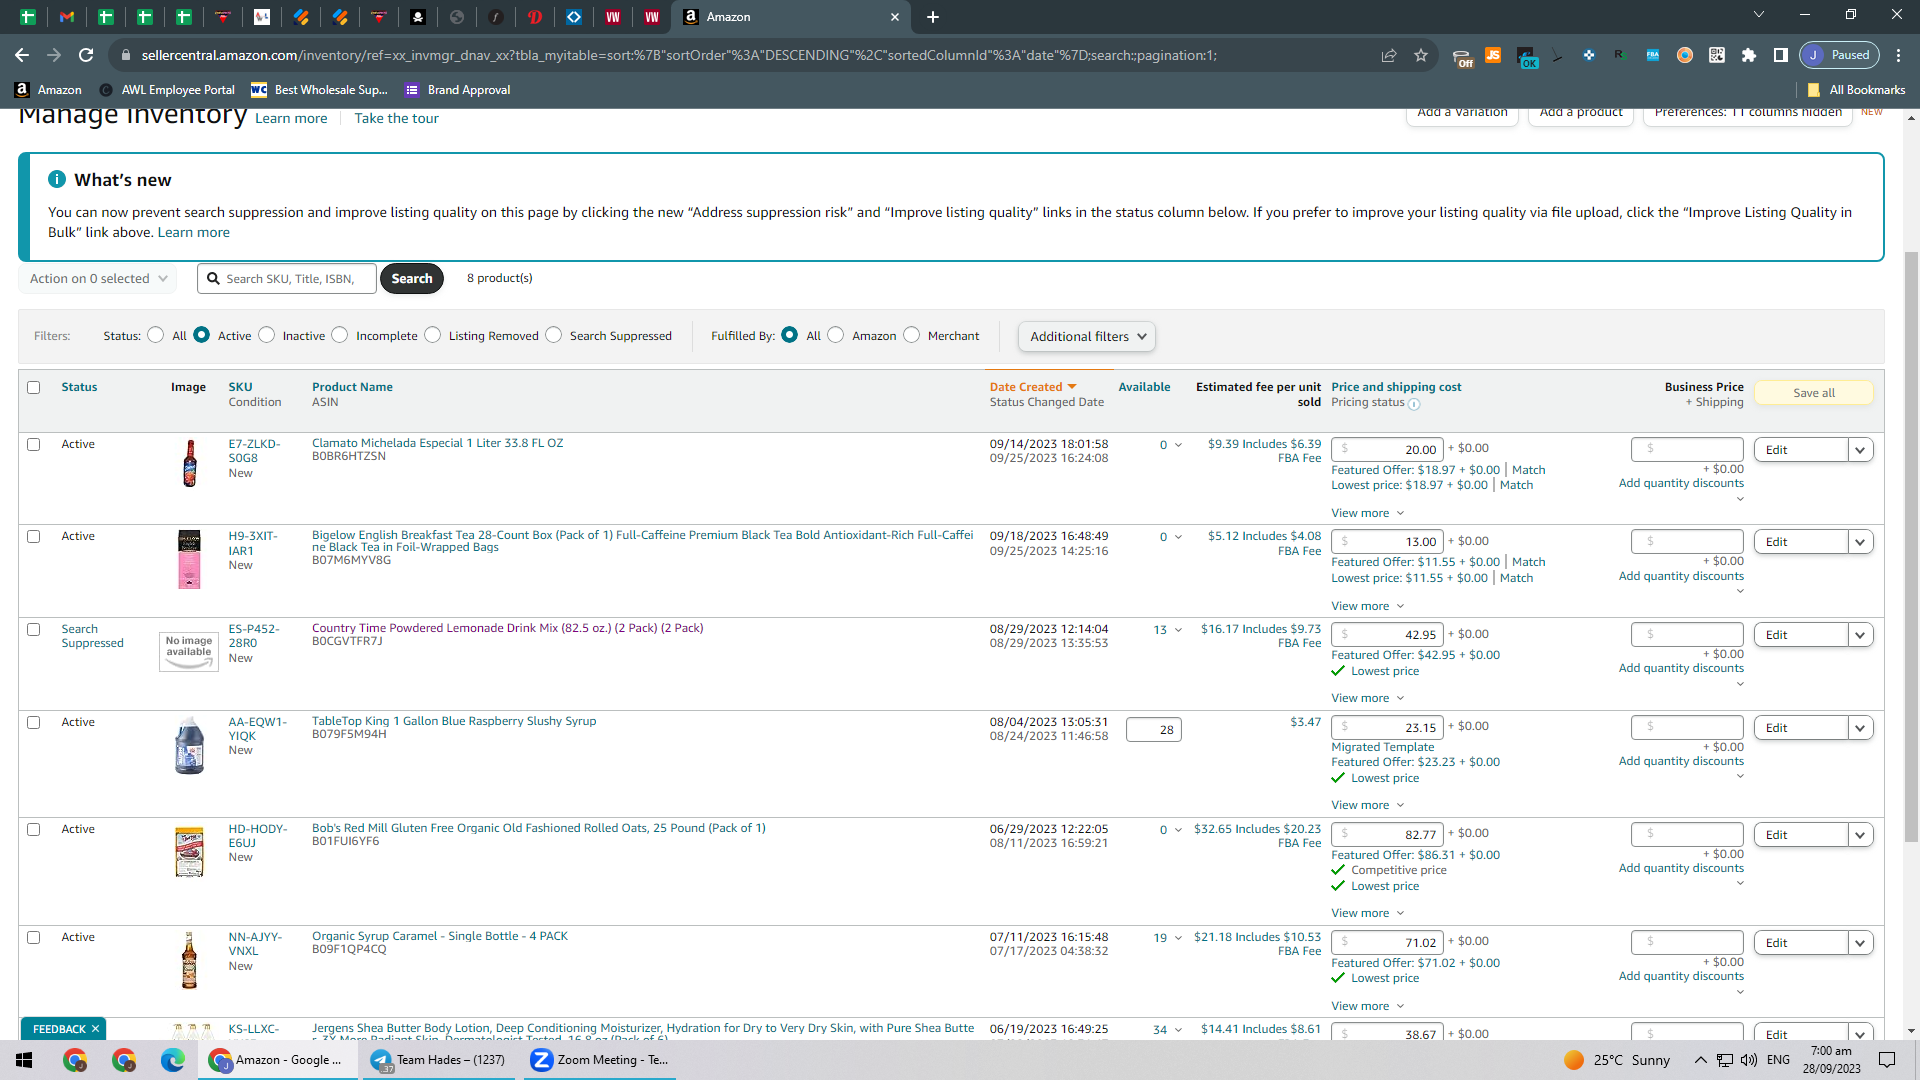The width and height of the screenshot is (1920, 1080).
Task: Open the Edit dropdown arrow for Bigelow Tea
Action: coord(1860,542)
